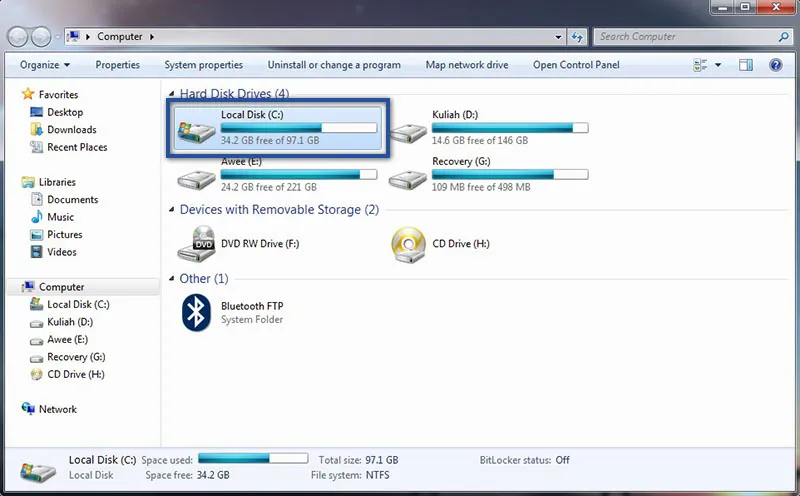800x496 pixels.
Task: Click the Favorites star icon
Action: click(28, 94)
